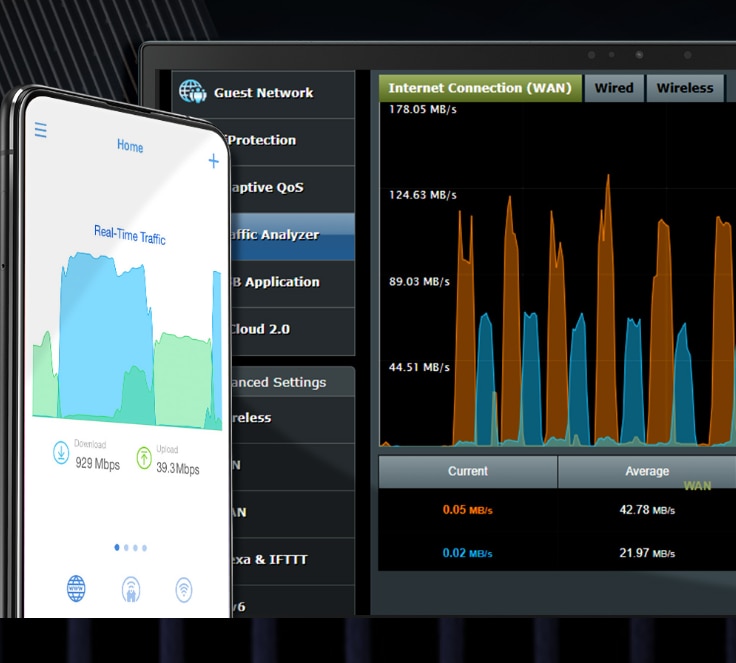
Task: Open USB Application sidebar item
Action: (x=292, y=284)
